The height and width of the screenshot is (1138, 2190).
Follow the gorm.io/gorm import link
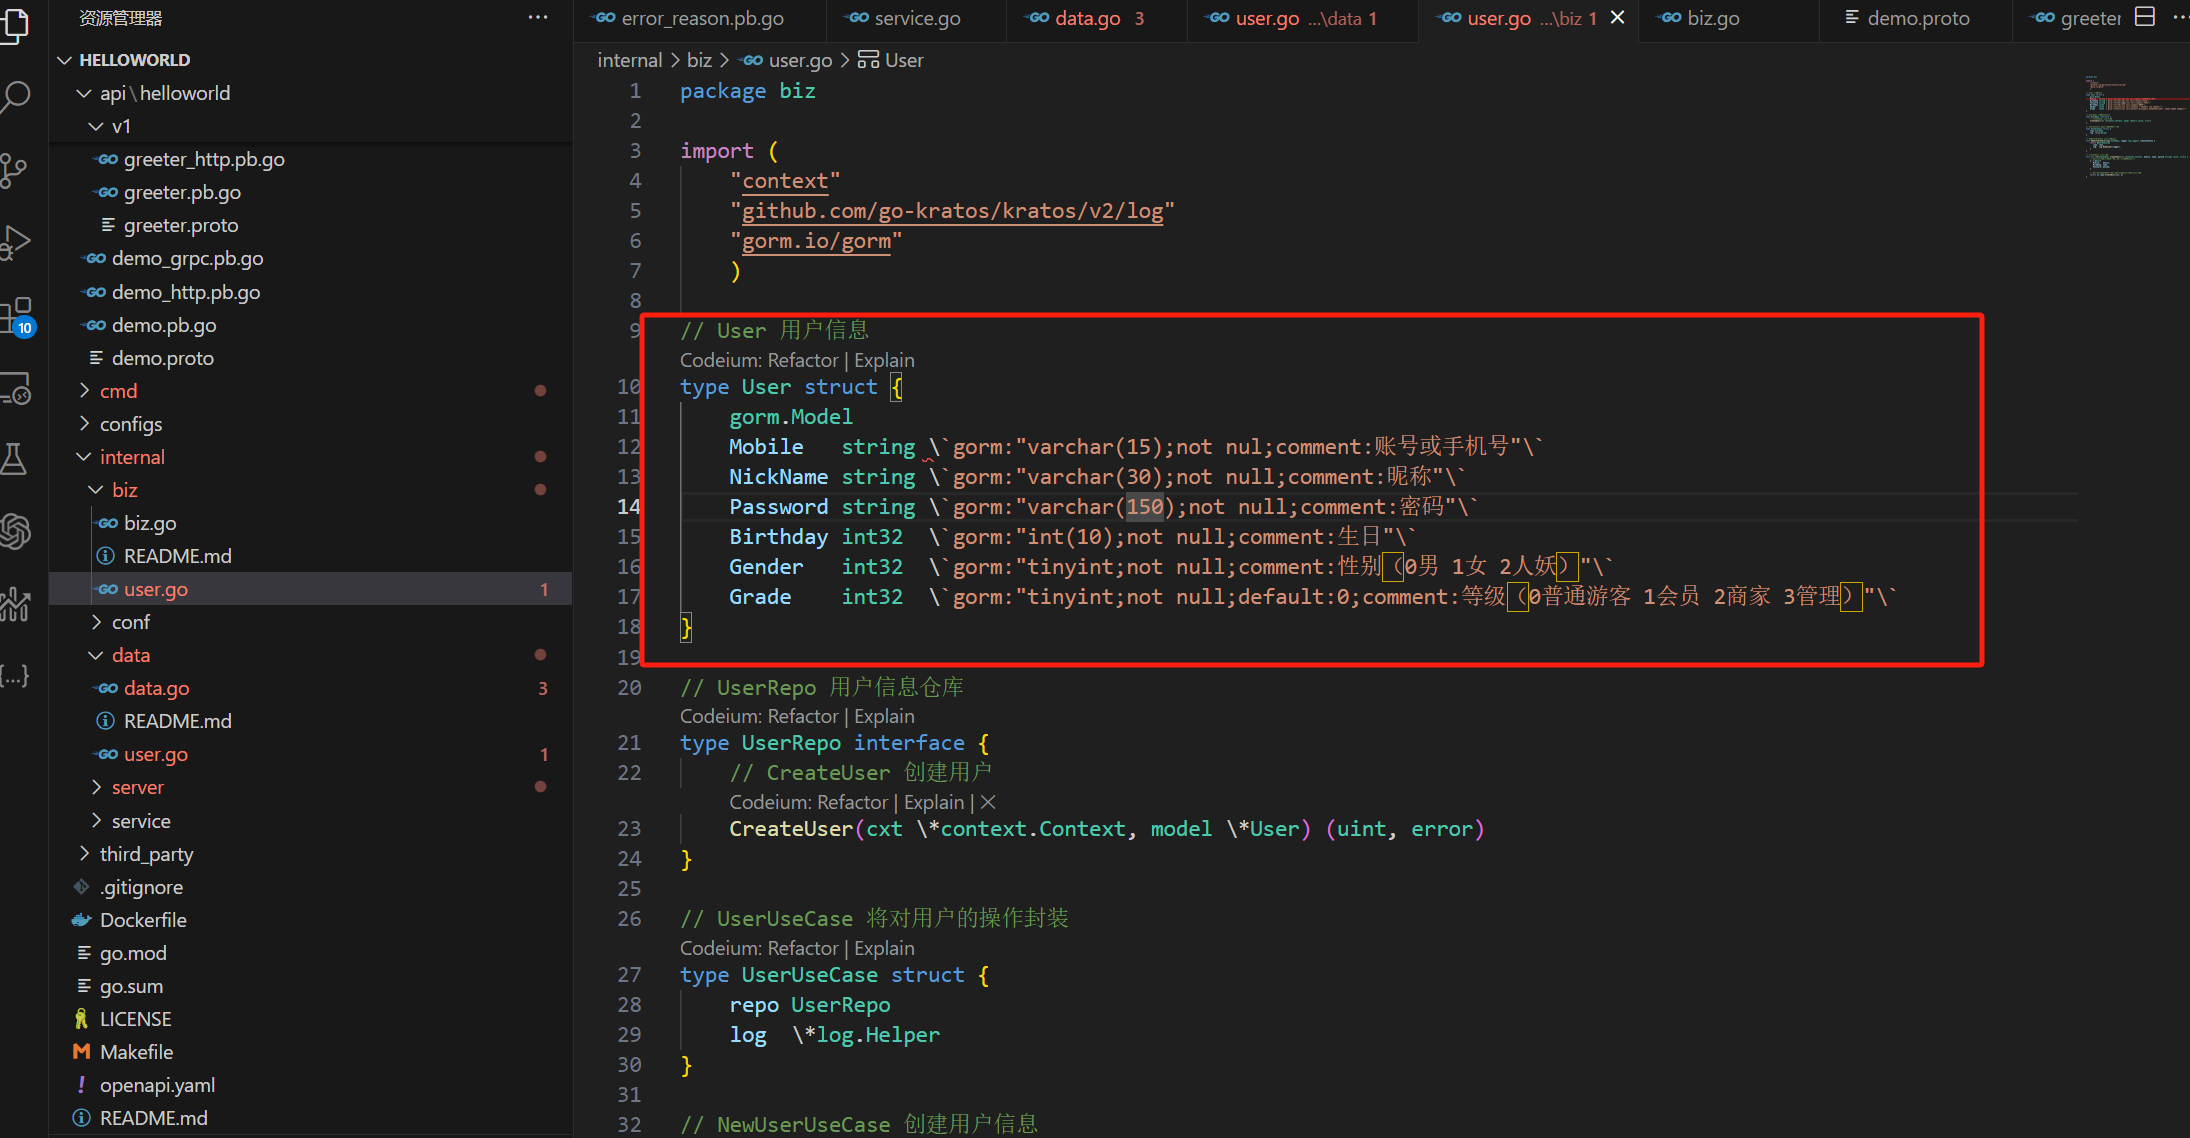(x=816, y=241)
